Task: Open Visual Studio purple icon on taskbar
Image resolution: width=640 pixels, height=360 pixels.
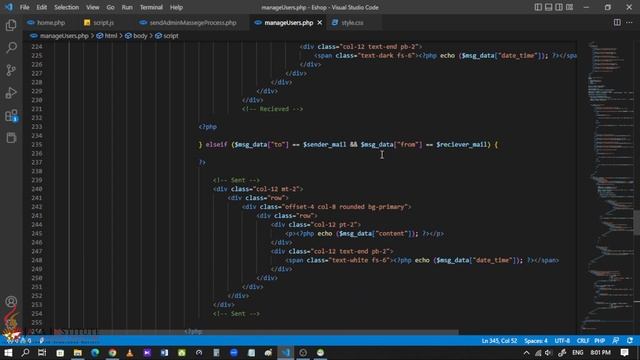Action: (147, 353)
